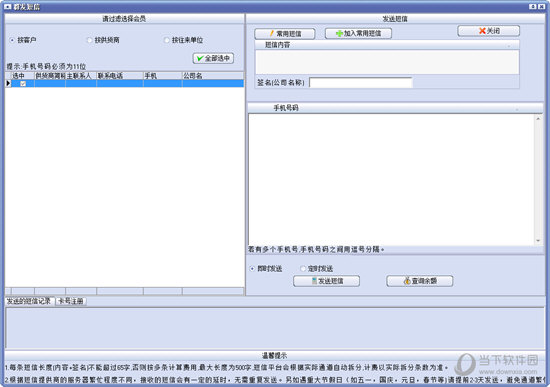Close the 群发短信 window
550x387 pixels.
pos(542,7)
